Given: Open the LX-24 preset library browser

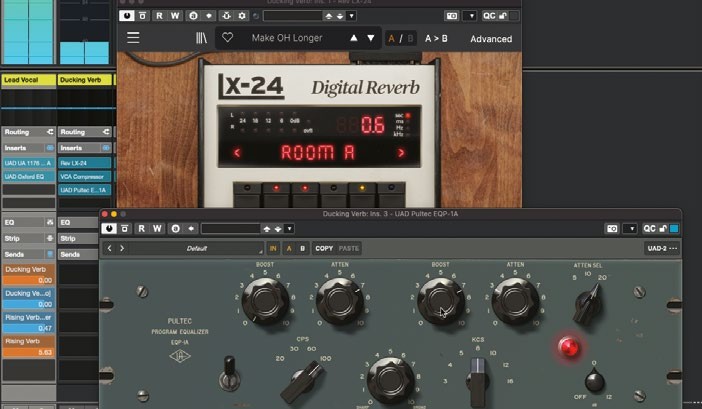Looking at the screenshot, I should pos(201,38).
